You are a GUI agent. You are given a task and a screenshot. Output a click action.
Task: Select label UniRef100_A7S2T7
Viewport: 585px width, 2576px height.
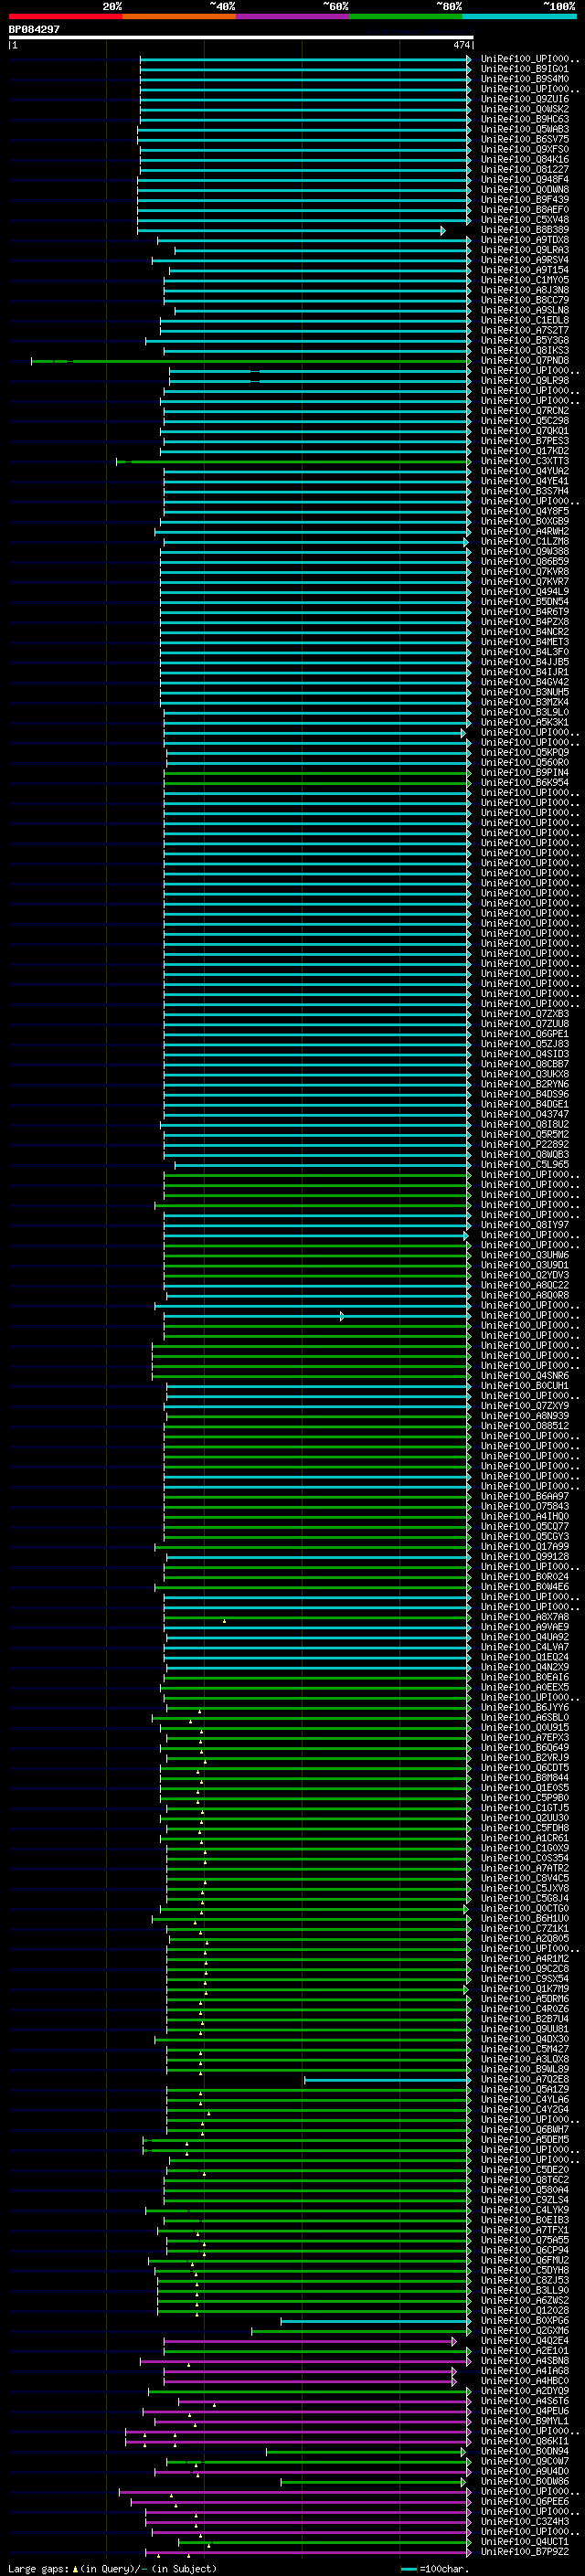(x=524, y=330)
